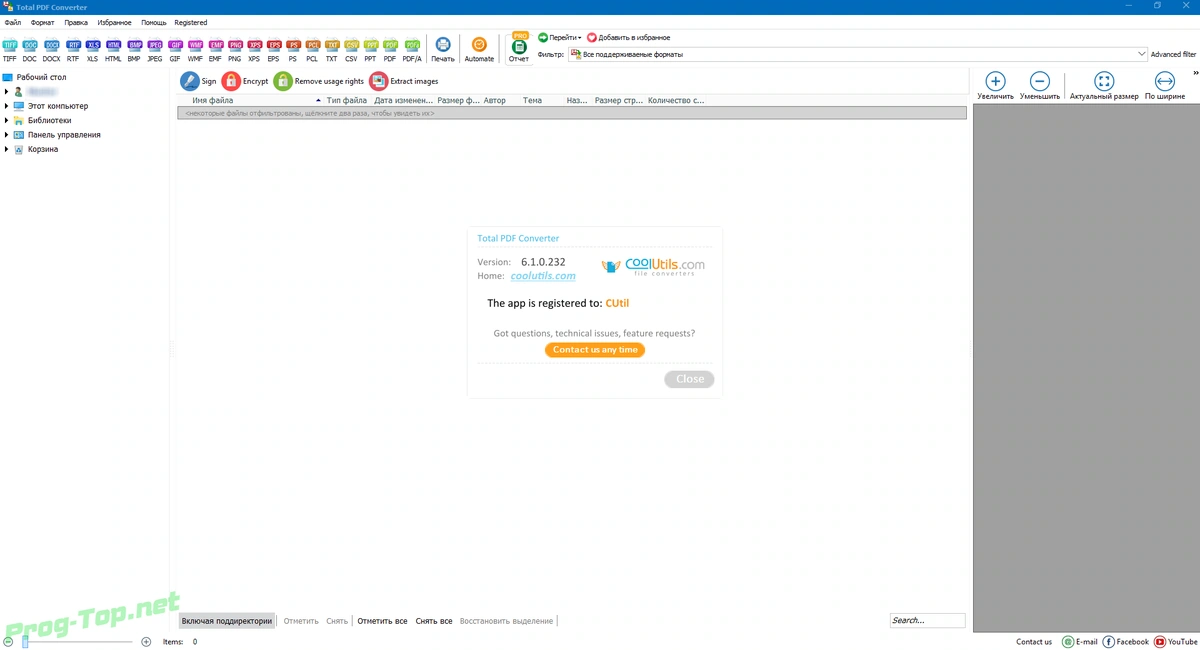The width and height of the screenshot is (1200, 650).
Task: Extract images from PDF
Action: (x=404, y=81)
